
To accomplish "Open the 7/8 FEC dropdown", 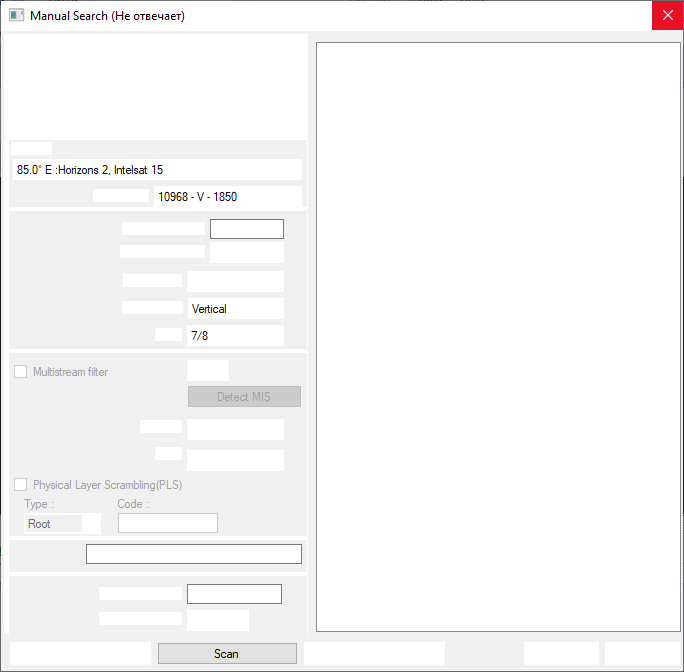I will (235, 336).
